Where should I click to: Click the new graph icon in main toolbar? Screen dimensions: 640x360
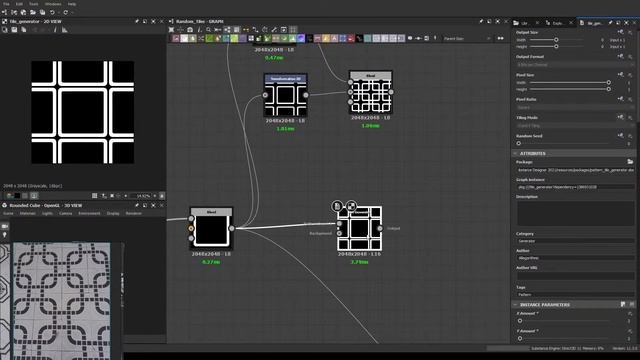pyautogui.click(x=5, y=13)
